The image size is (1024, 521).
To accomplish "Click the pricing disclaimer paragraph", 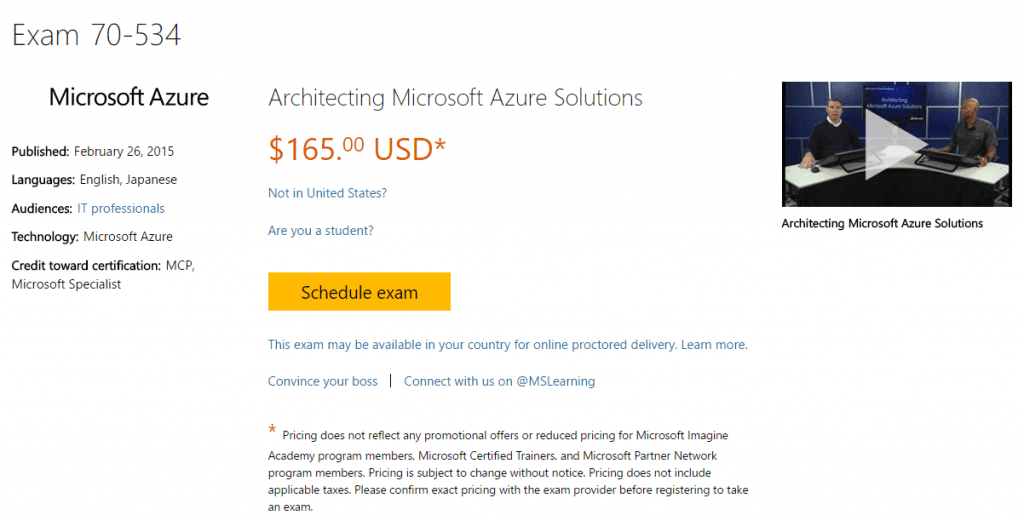I will pos(508,471).
